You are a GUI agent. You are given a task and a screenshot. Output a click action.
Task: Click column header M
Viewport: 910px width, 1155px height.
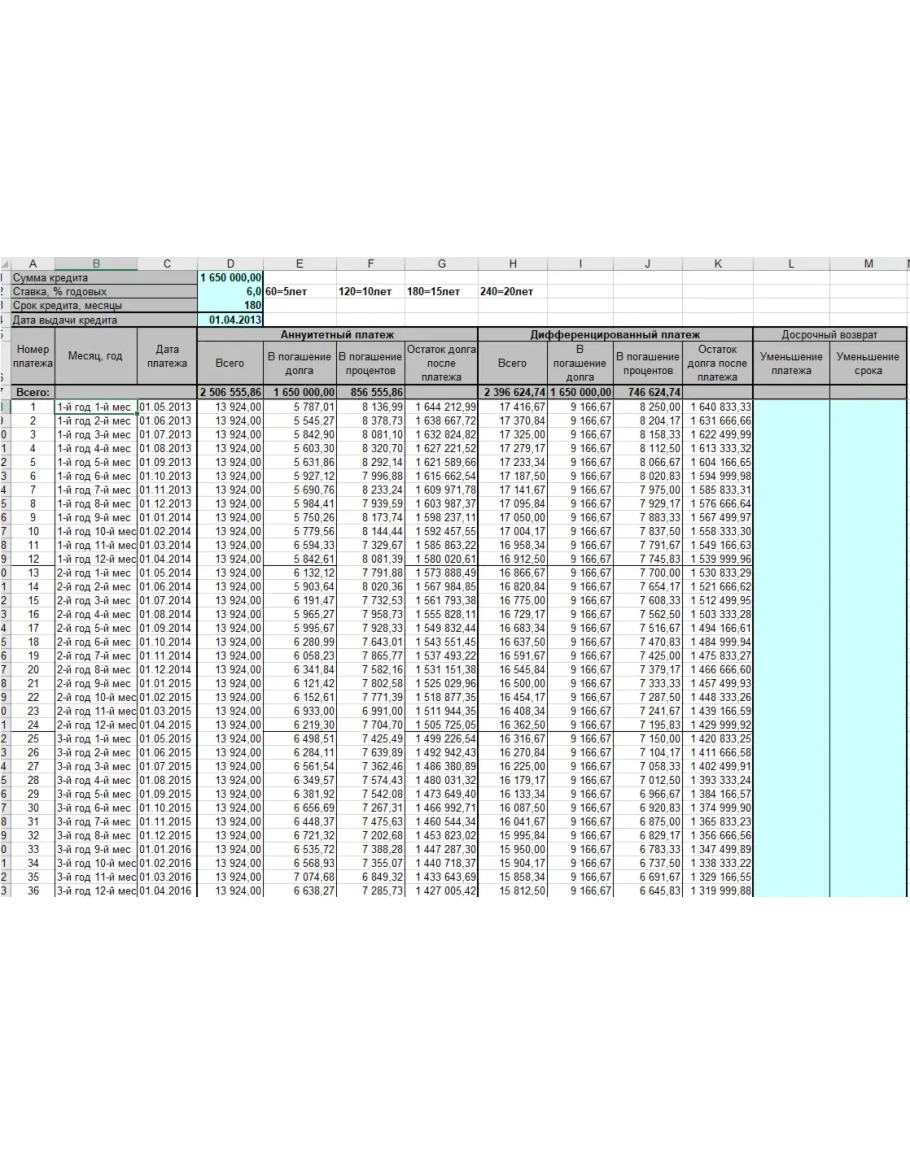click(868, 263)
